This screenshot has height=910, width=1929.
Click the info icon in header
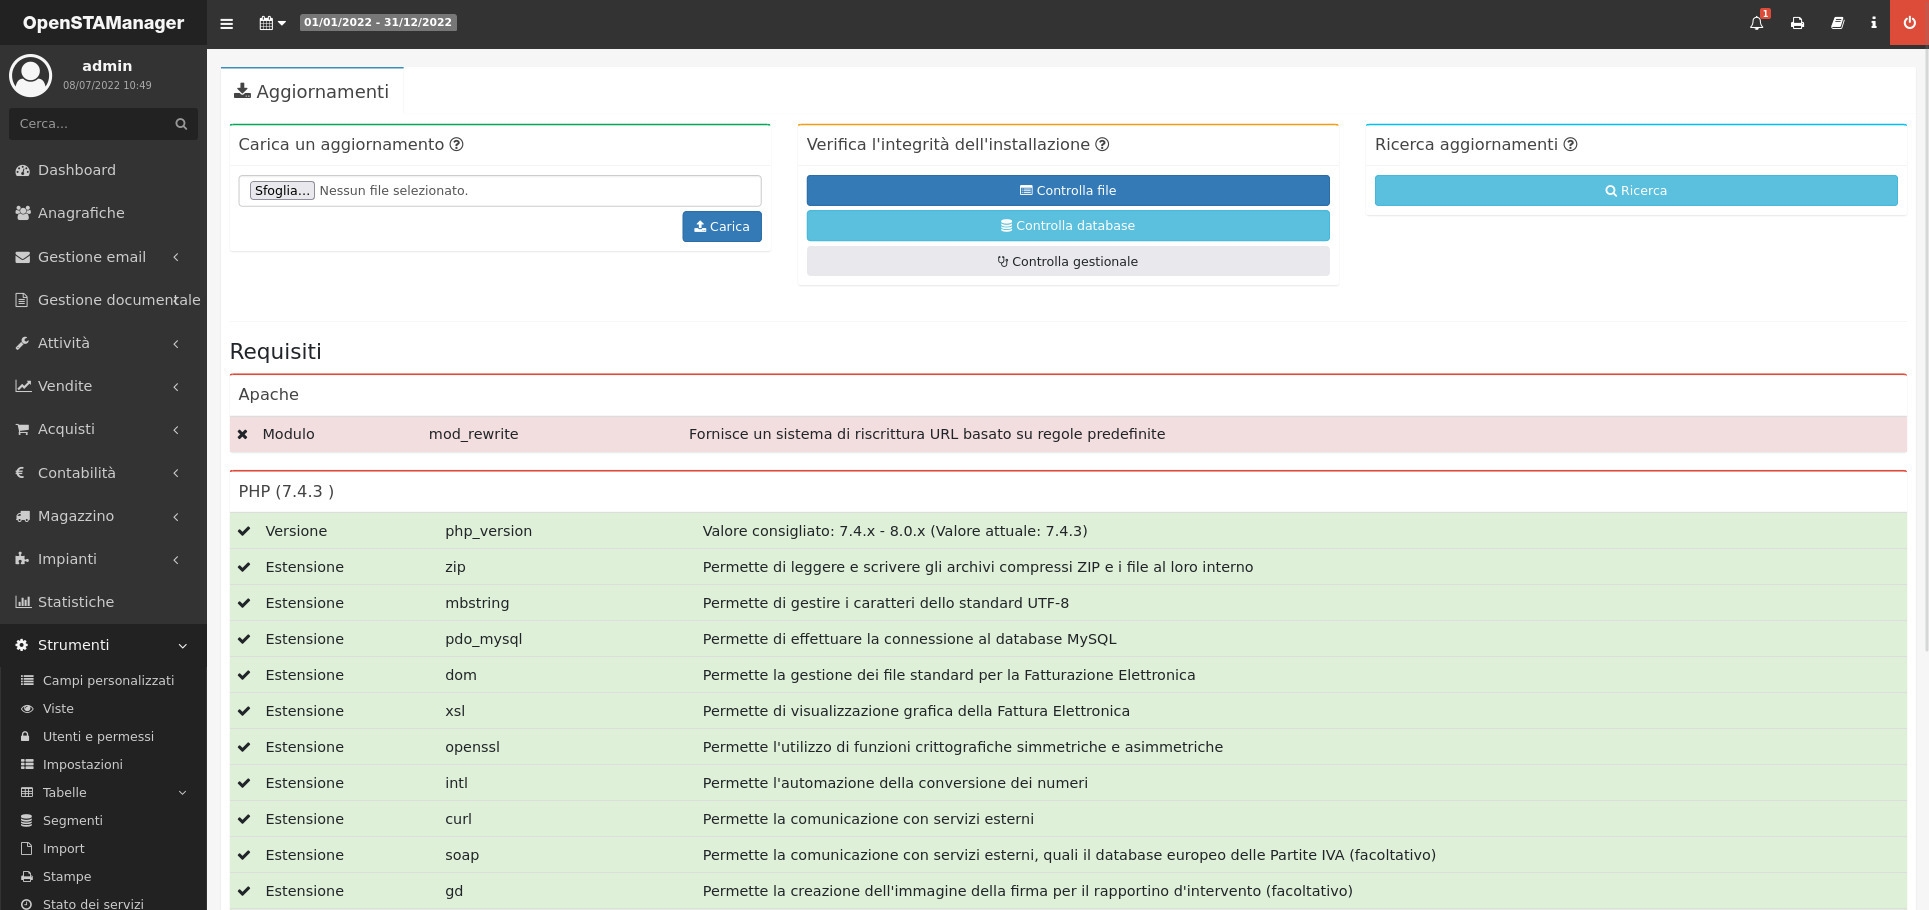1873,23
